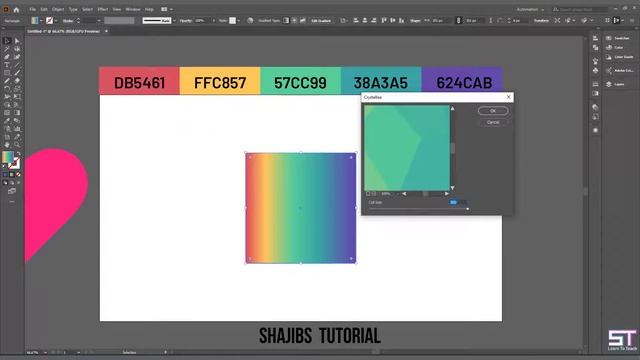640x360 pixels.
Task: Click the Stroke label in control bar
Action: coord(68,20)
